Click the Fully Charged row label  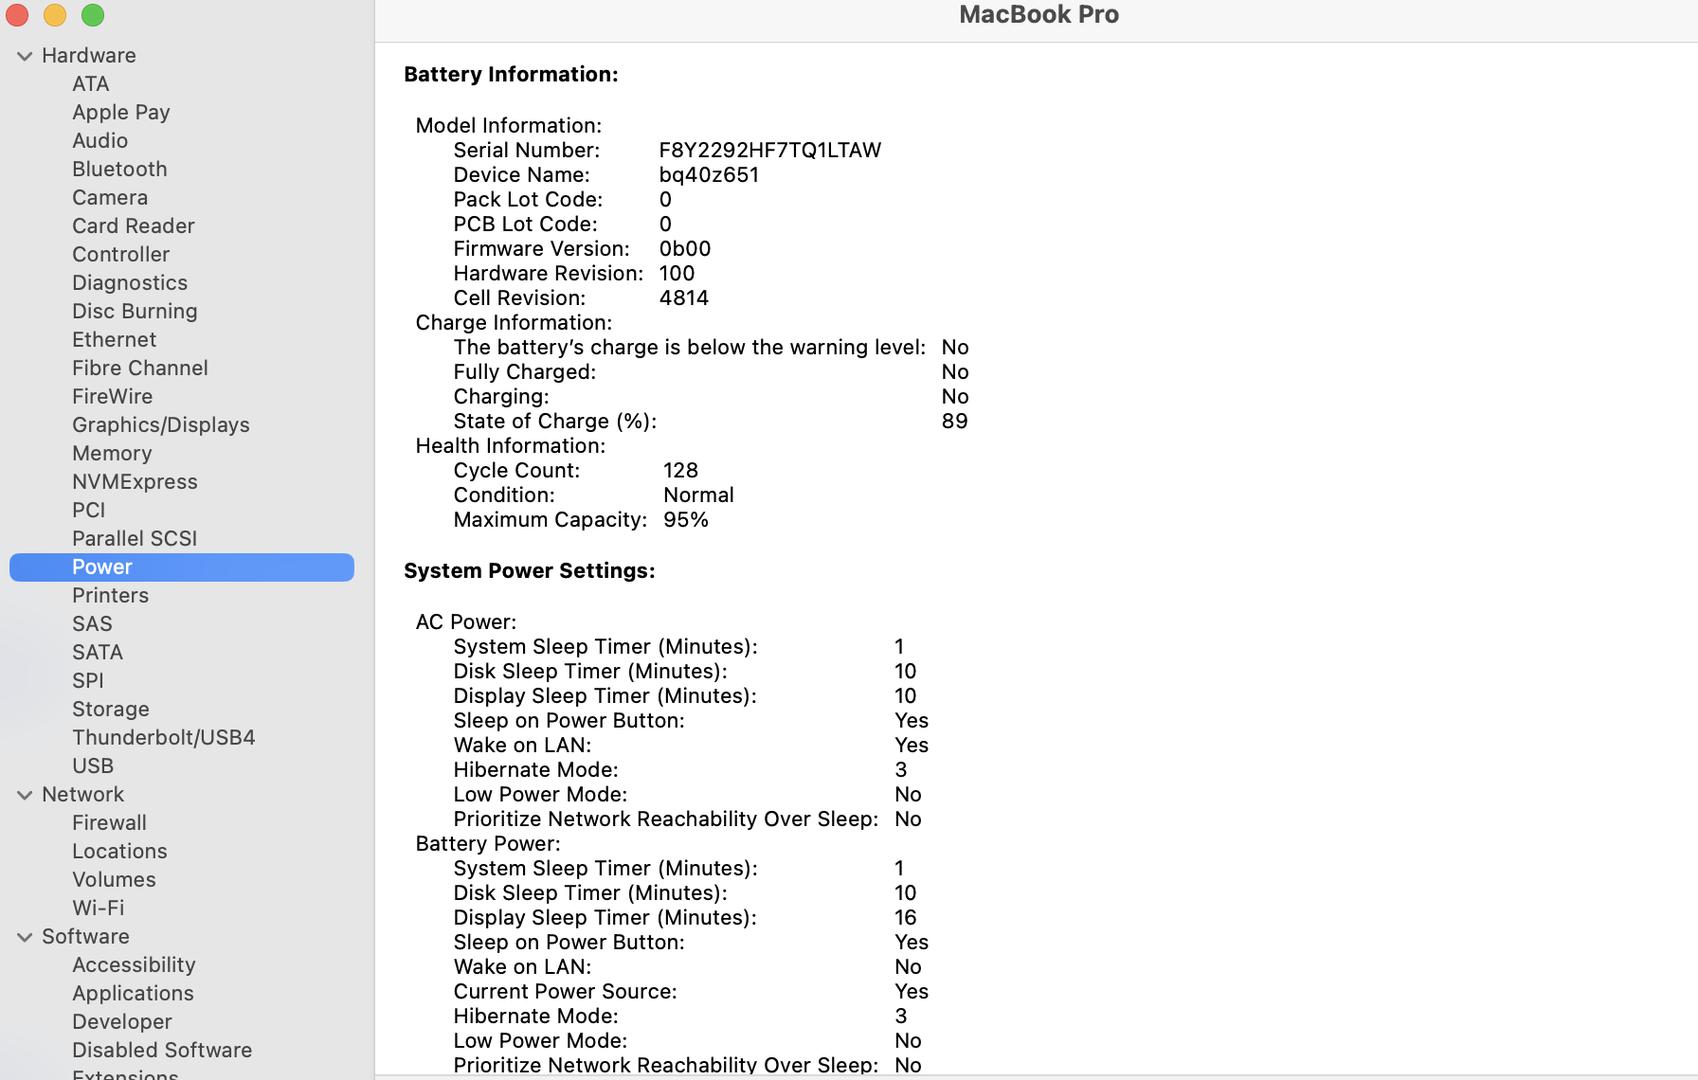(525, 372)
